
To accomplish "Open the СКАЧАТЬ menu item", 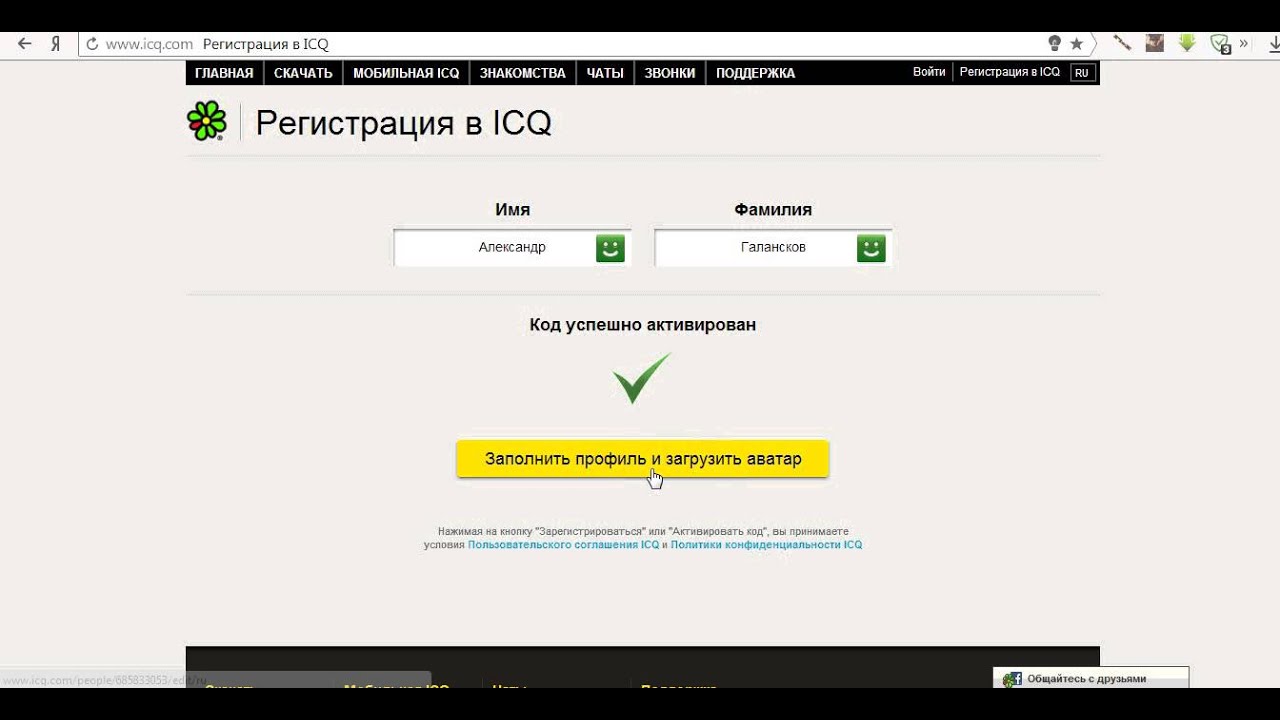I will click(303, 73).
